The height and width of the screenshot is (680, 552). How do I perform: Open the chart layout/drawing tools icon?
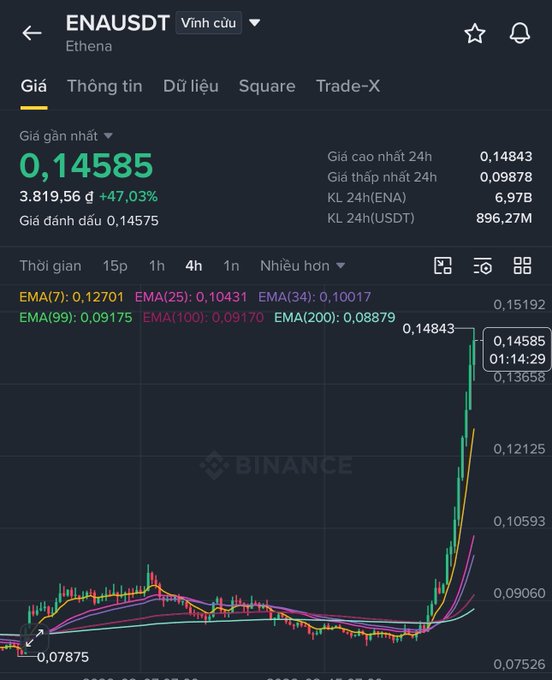[x=443, y=265]
